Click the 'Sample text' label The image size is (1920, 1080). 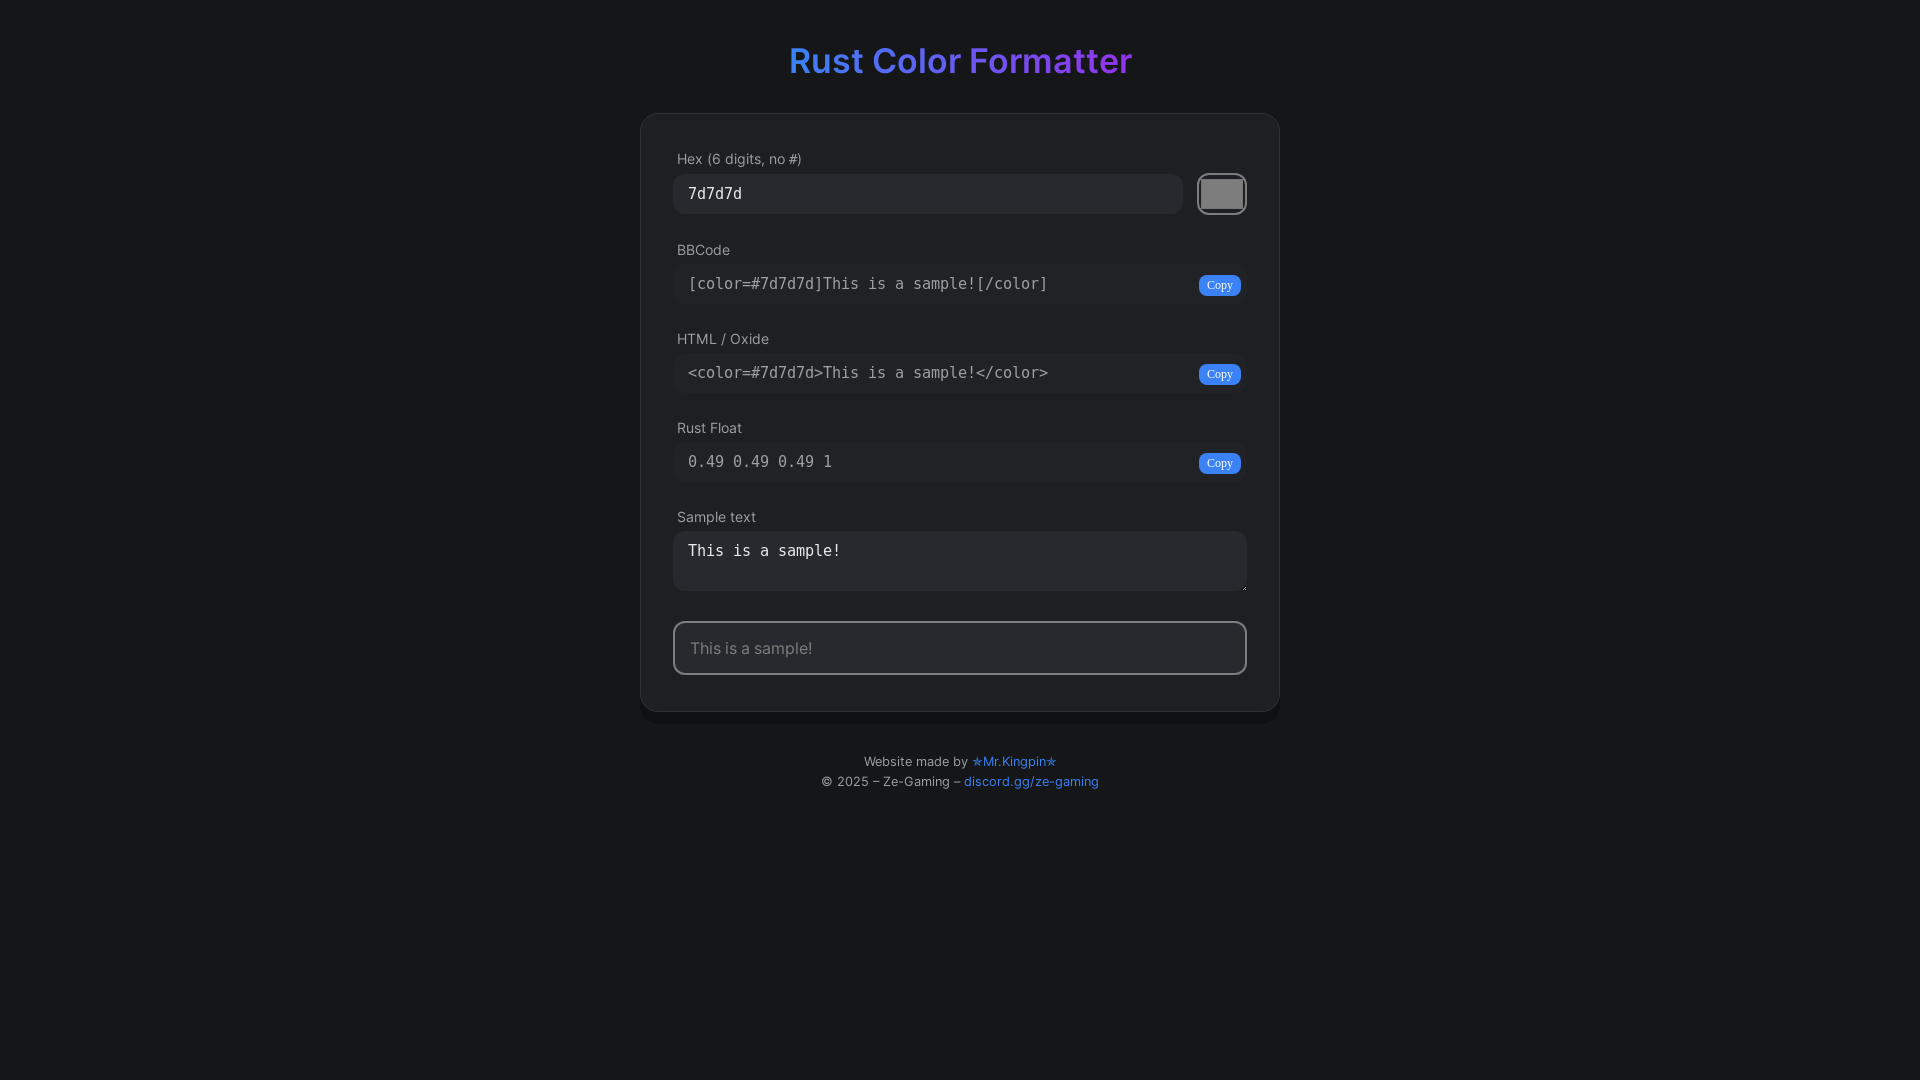click(x=716, y=517)
